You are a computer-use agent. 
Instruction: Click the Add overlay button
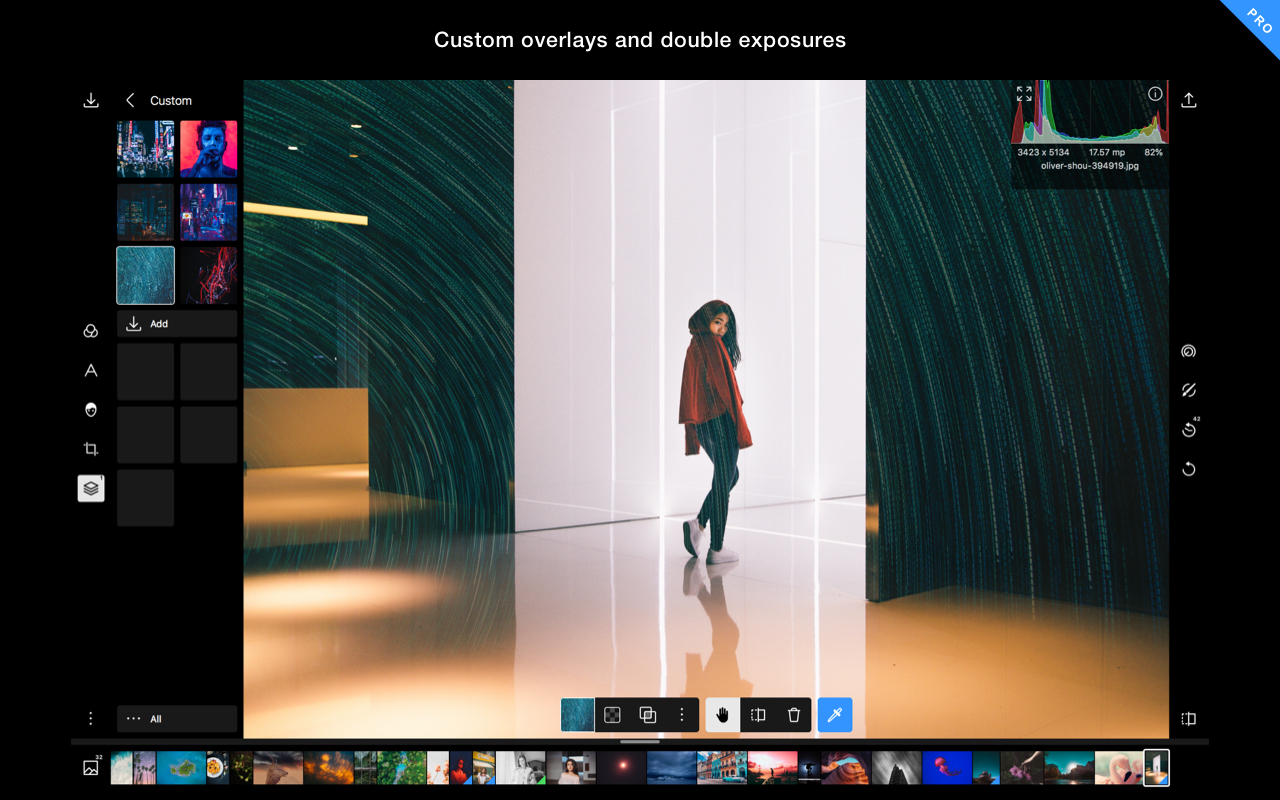point(176,323)
